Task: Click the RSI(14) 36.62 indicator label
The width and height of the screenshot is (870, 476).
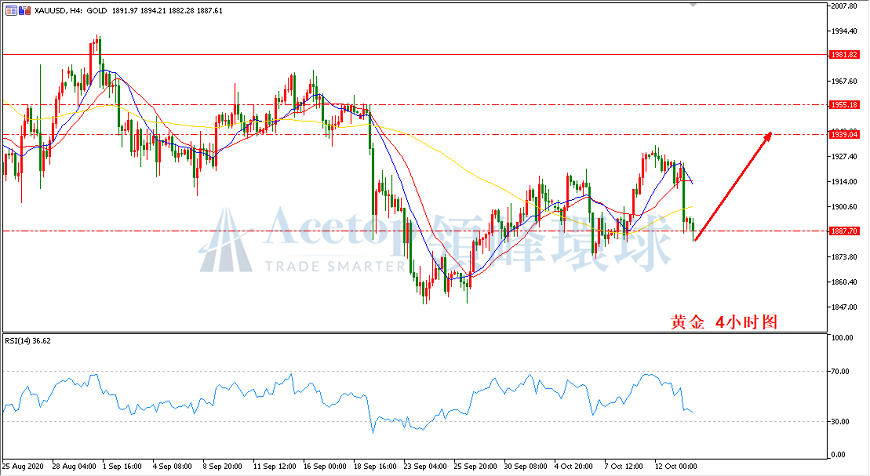Action: click(28, 341)
